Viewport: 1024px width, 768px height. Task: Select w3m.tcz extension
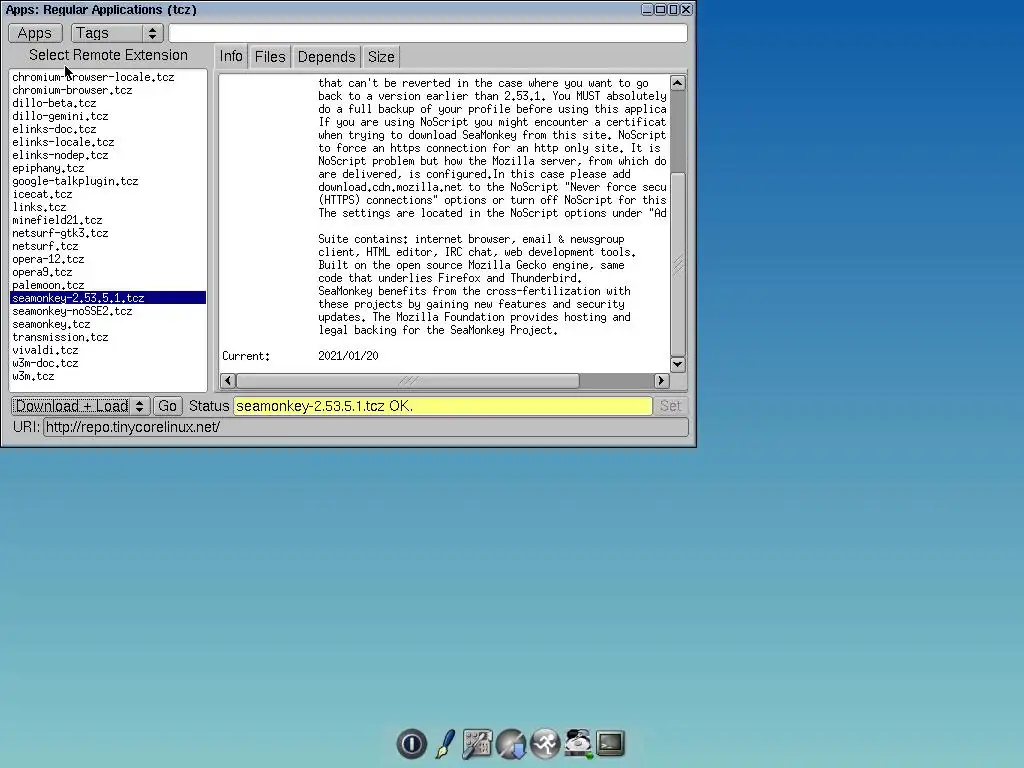108,376
